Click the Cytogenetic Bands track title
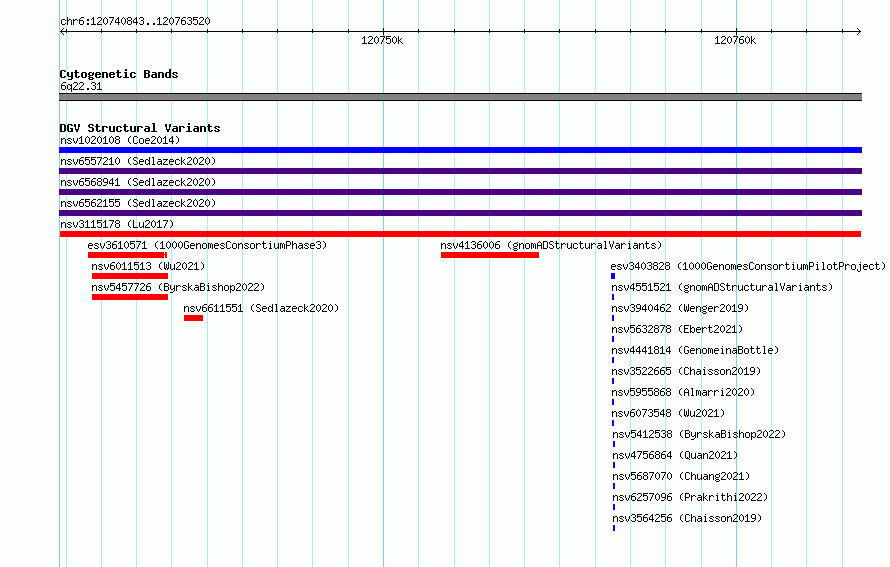 (x=119, y=74)
